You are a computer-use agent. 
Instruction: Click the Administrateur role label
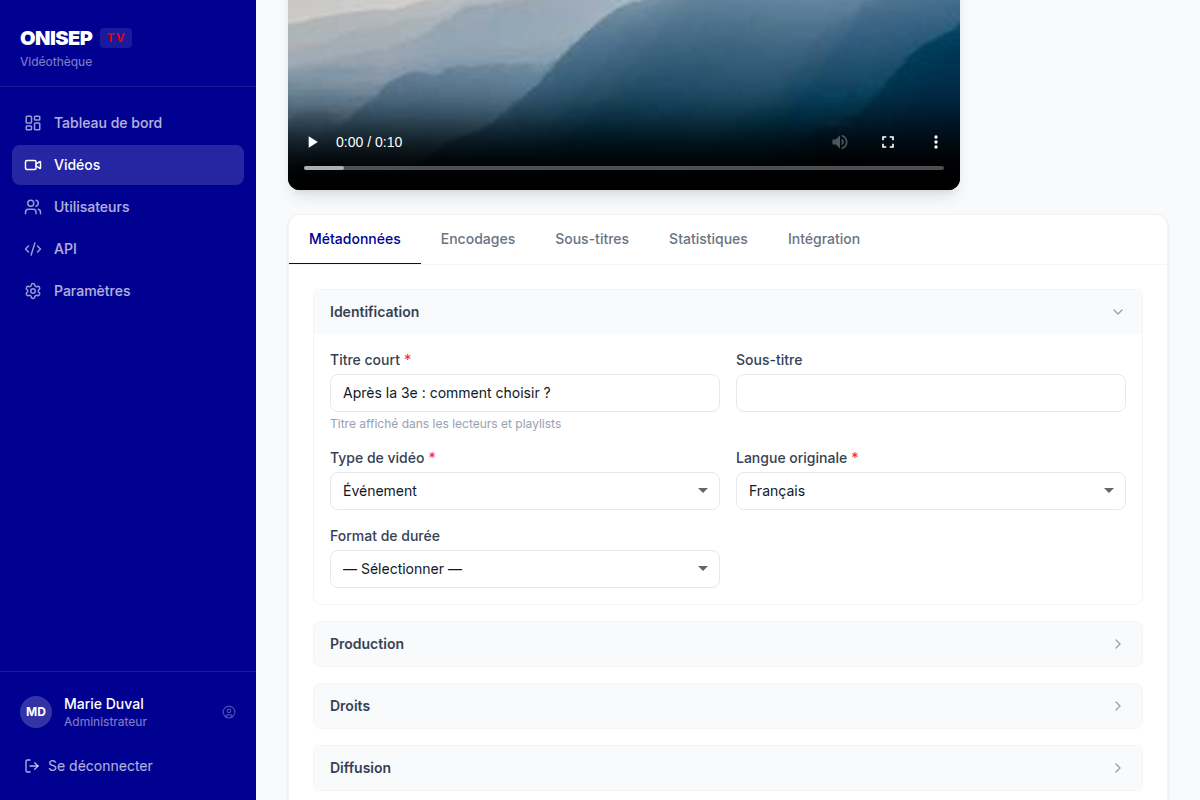point(105,722)
